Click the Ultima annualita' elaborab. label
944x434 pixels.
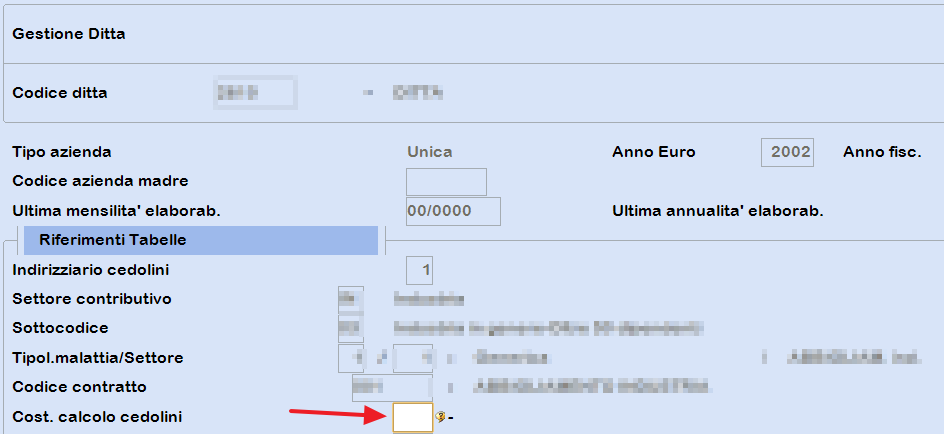point(718,211)
